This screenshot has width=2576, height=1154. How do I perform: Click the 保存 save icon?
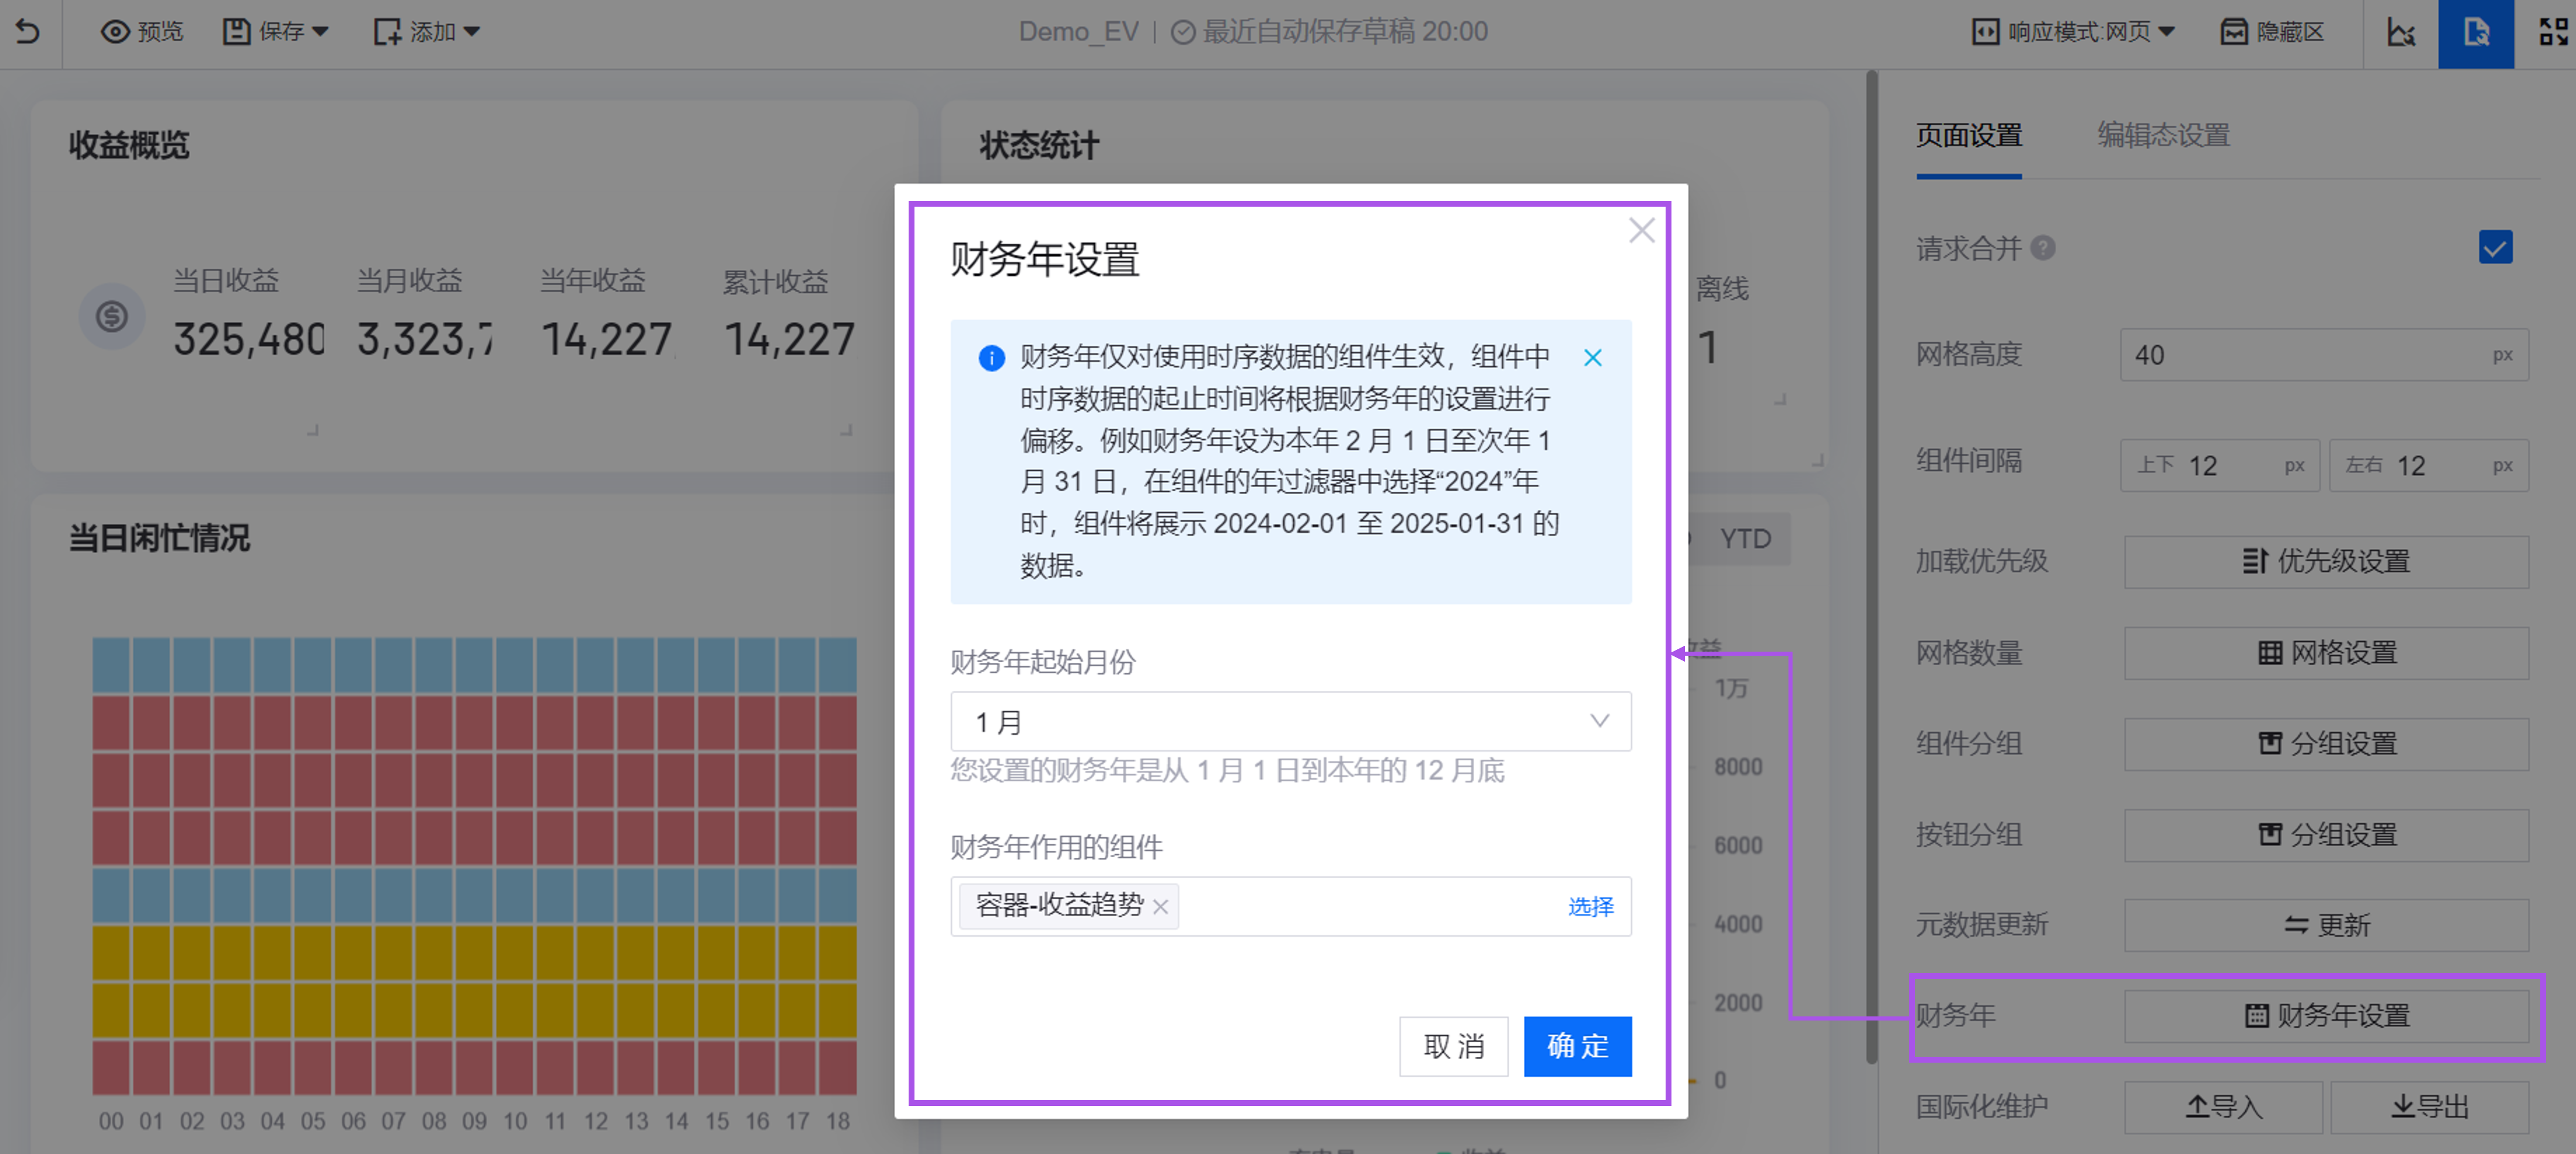236,31
